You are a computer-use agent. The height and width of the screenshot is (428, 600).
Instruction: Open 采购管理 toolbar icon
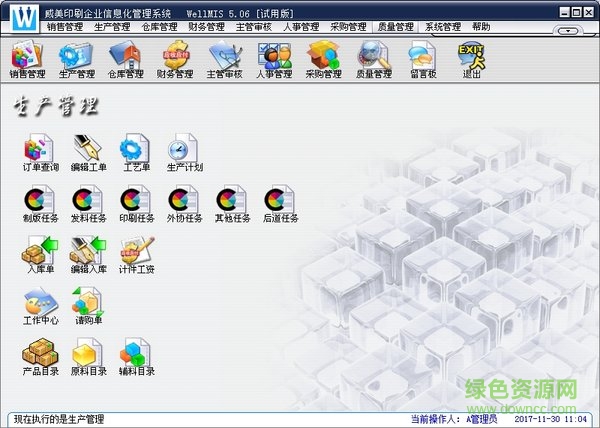pyautogui.click(x=323, y=59)
